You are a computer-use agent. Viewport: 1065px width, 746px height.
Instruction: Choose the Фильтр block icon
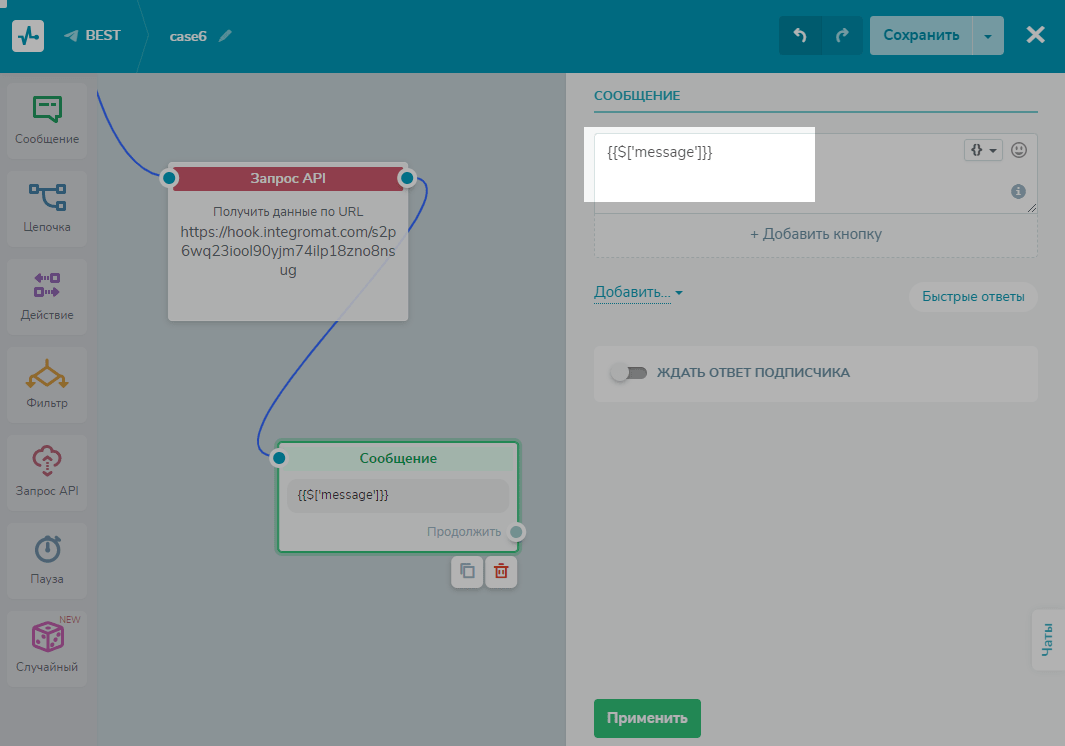click(47, 384)
